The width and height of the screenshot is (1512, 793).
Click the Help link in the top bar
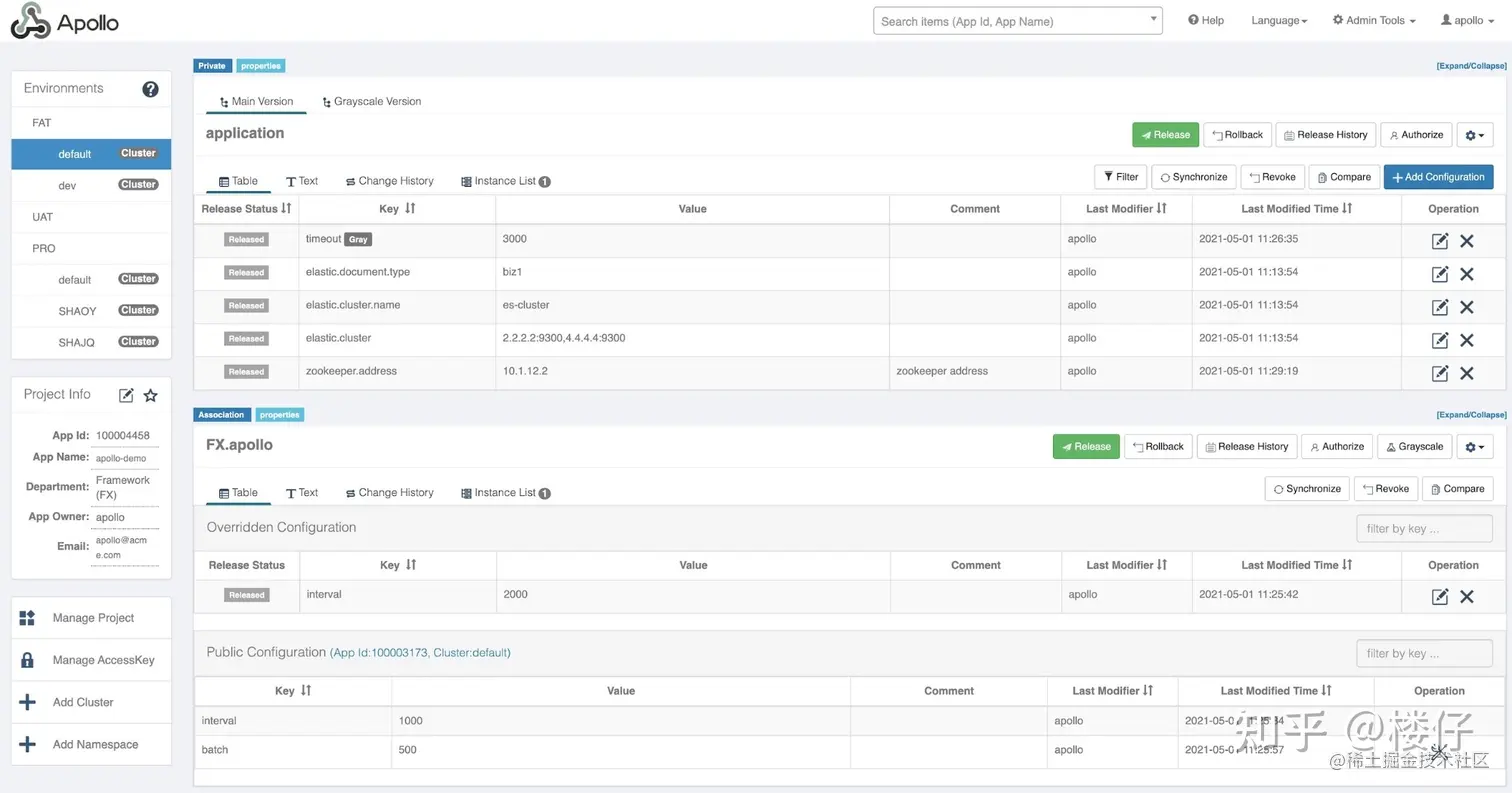pyautogui.click(x=1206, y=20)
